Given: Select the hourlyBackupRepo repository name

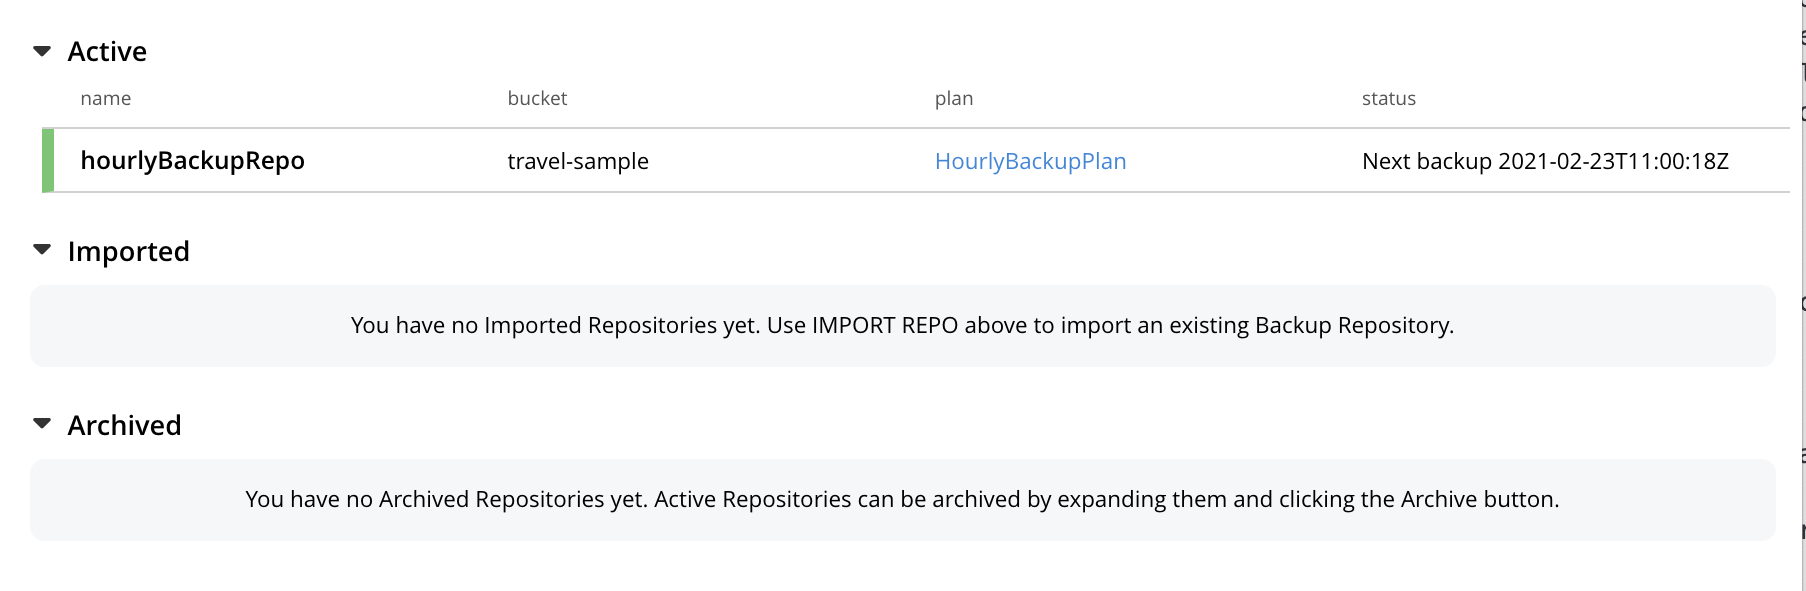Looking at the screenshot, I should [x=193, y=160].
